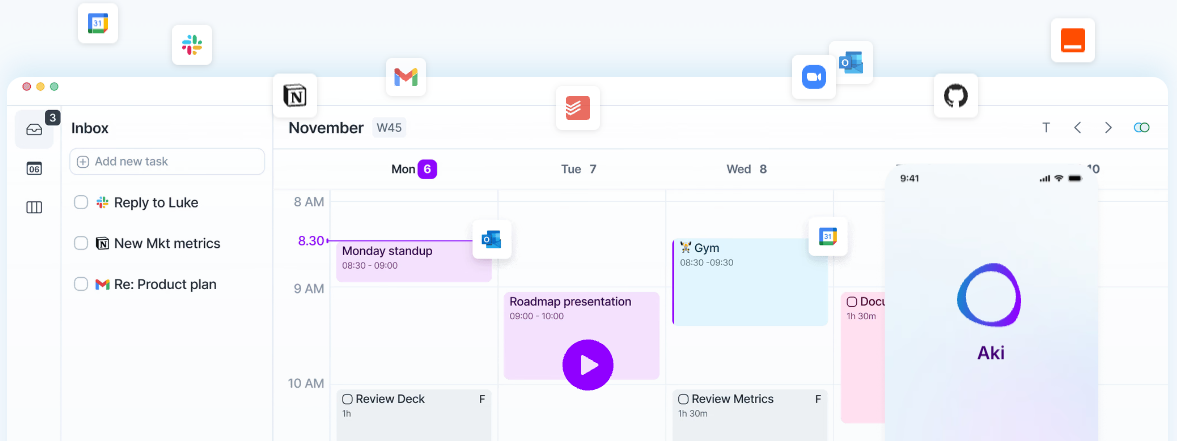The height and width of the screenshot is (441, 1177).
Task: Click the floating Slack icon
Action: pyautogui.click(x=192, y=45)
